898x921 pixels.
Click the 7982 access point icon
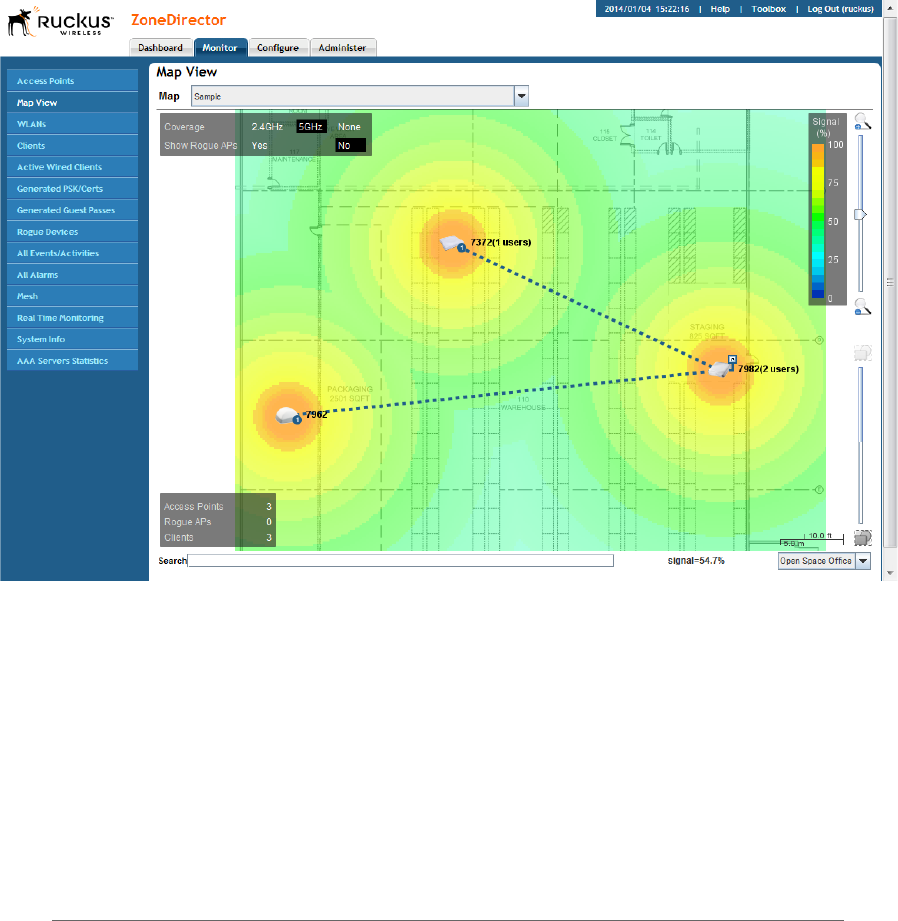click(x=720, y=369)
